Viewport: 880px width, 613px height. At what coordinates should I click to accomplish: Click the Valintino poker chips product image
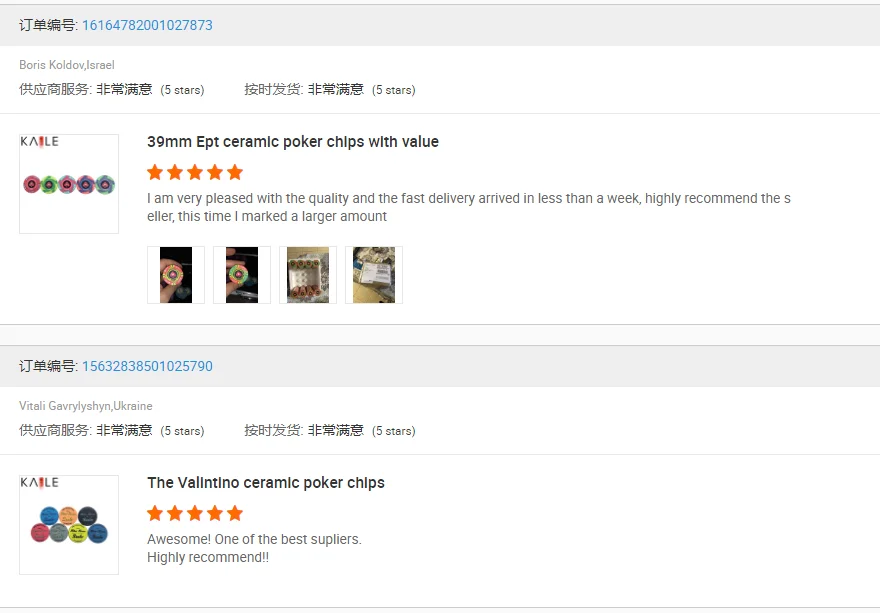pyautogui.click(x=69, y=525)
